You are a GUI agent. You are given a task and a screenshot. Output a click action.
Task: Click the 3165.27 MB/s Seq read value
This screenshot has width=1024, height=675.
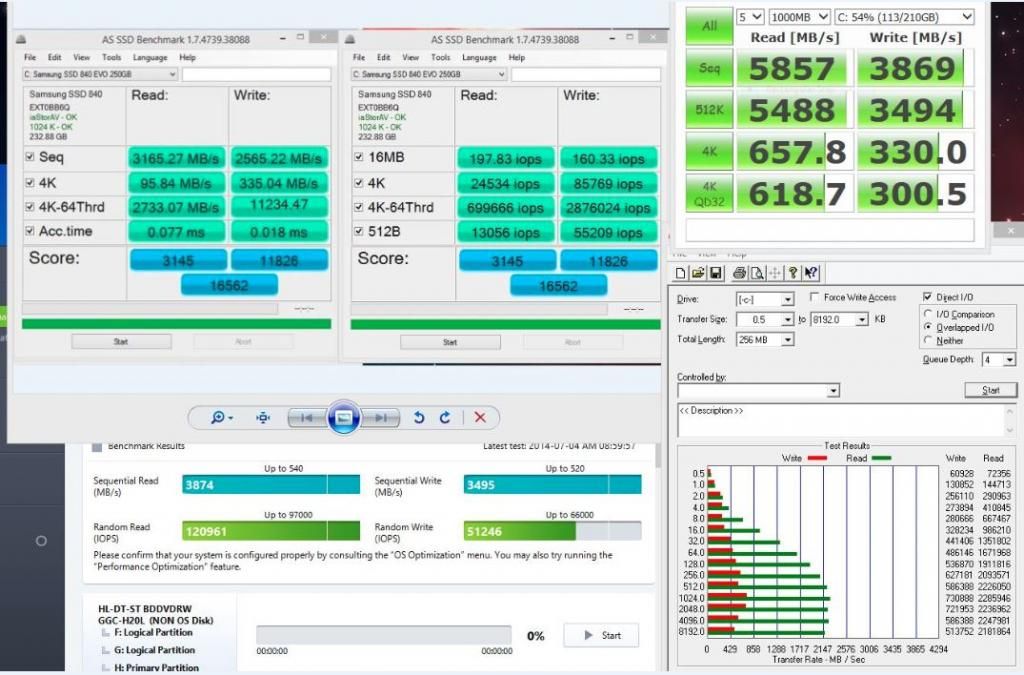(176, 159)
